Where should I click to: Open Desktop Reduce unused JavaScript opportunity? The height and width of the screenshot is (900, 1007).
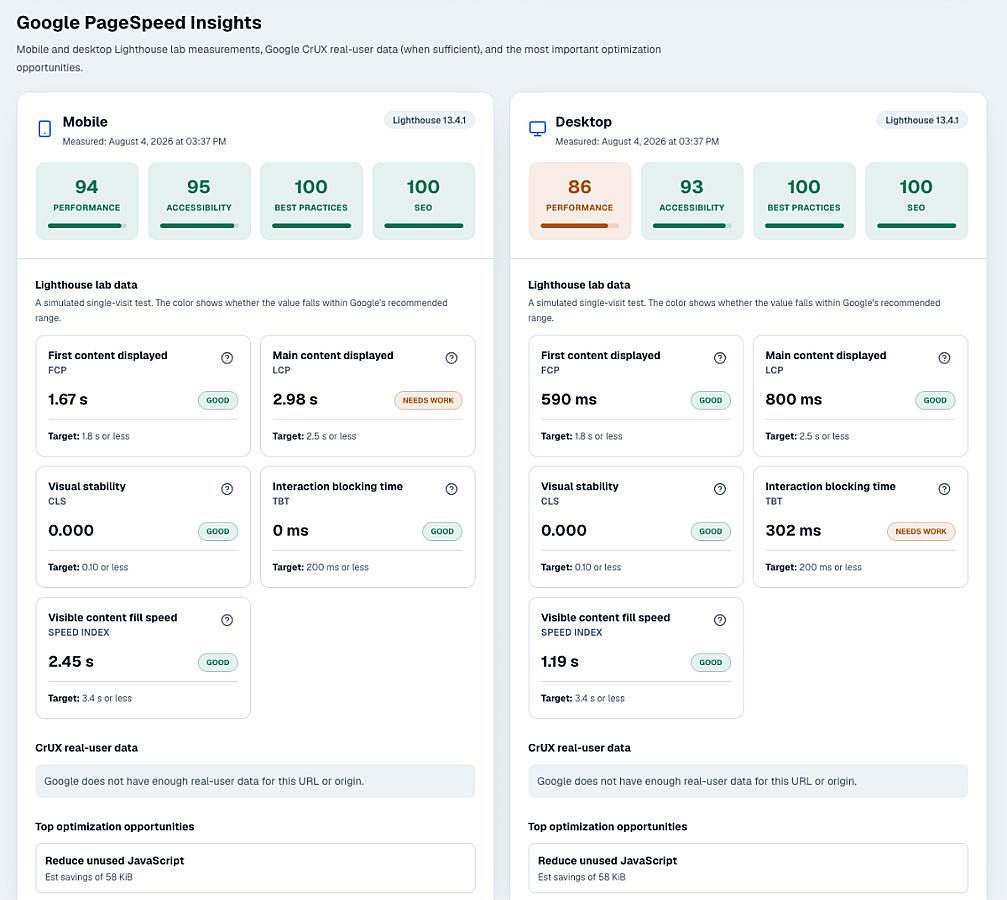click(748, 868)
